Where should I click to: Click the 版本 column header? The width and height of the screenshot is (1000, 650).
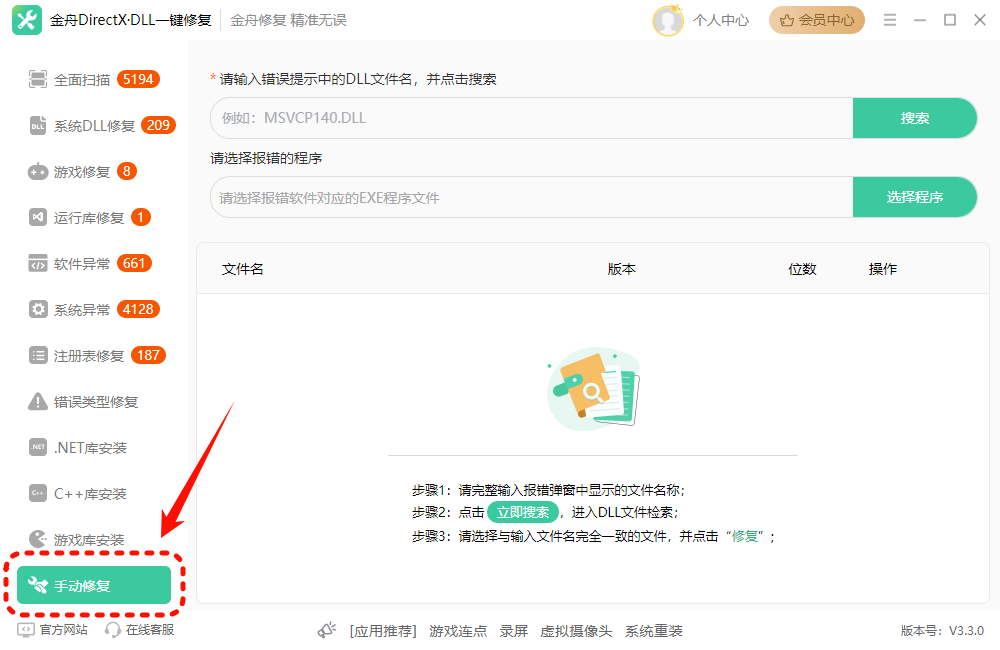point(621,269)
